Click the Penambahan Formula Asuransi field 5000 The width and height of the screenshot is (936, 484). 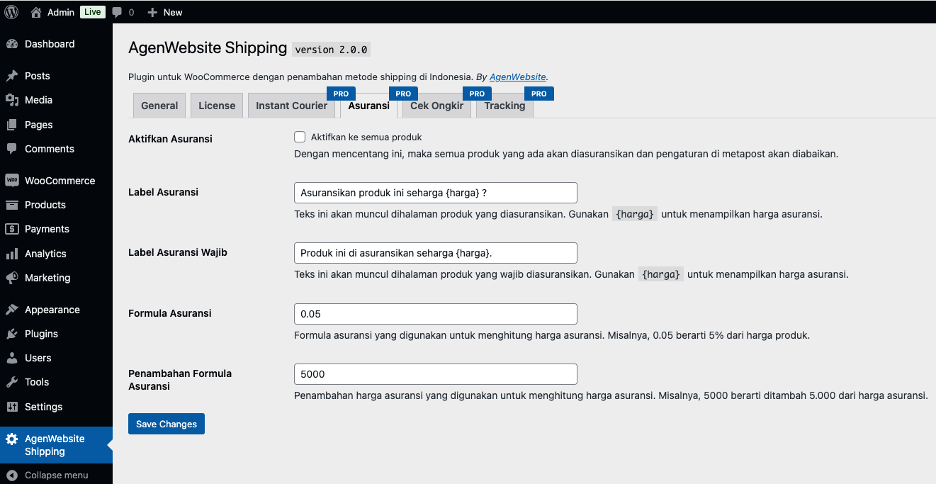(436, 374)
